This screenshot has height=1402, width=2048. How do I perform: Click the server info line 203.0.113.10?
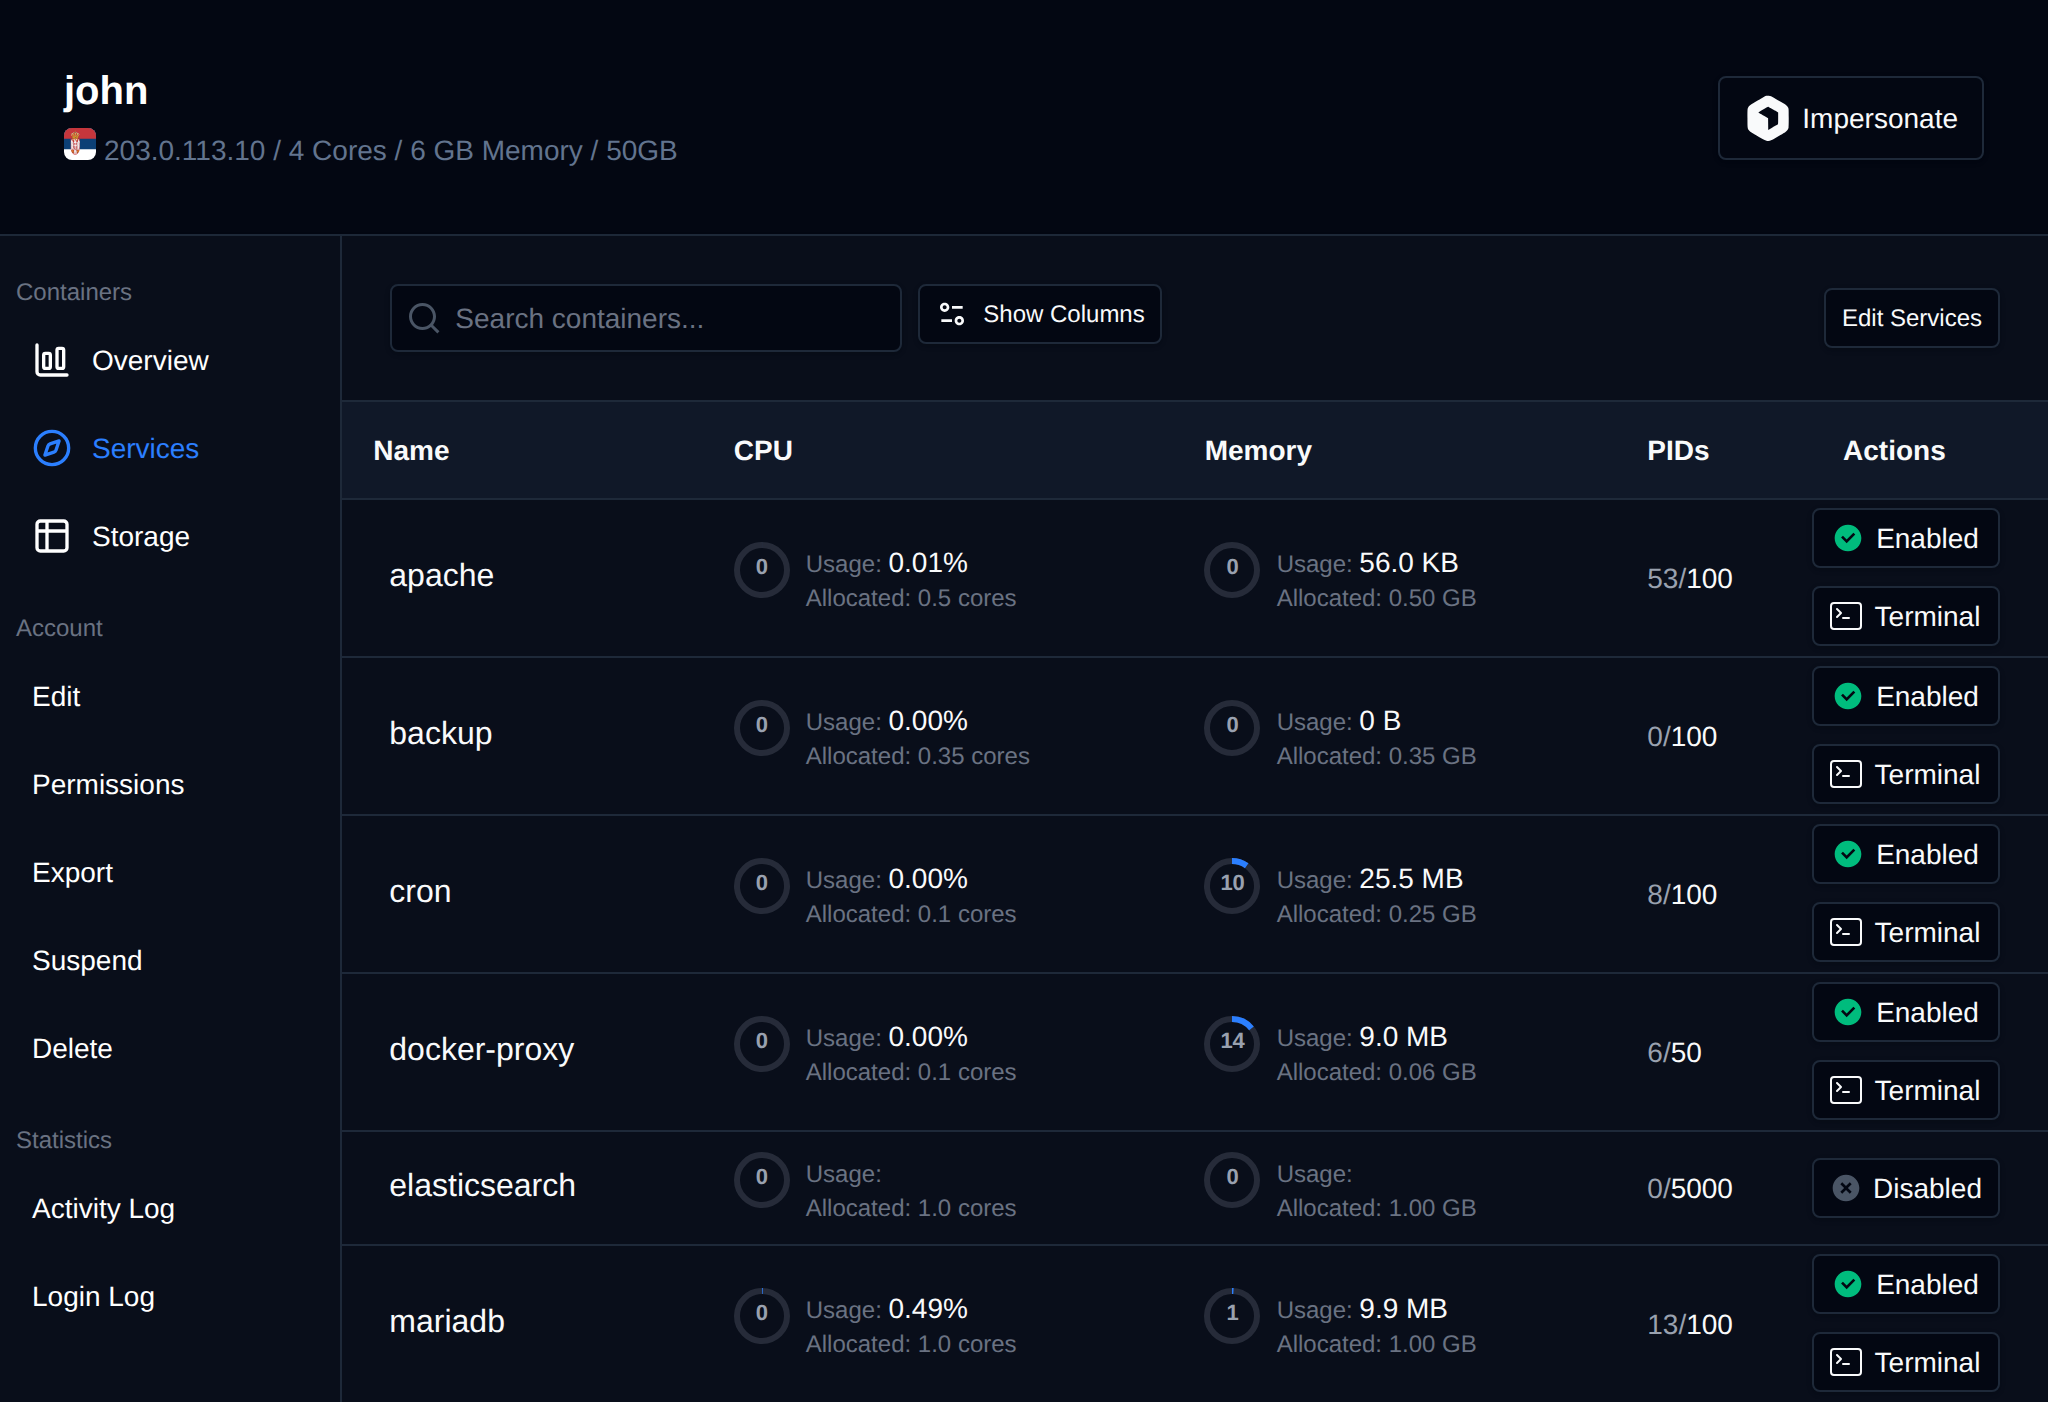click(x=390, y=150)
